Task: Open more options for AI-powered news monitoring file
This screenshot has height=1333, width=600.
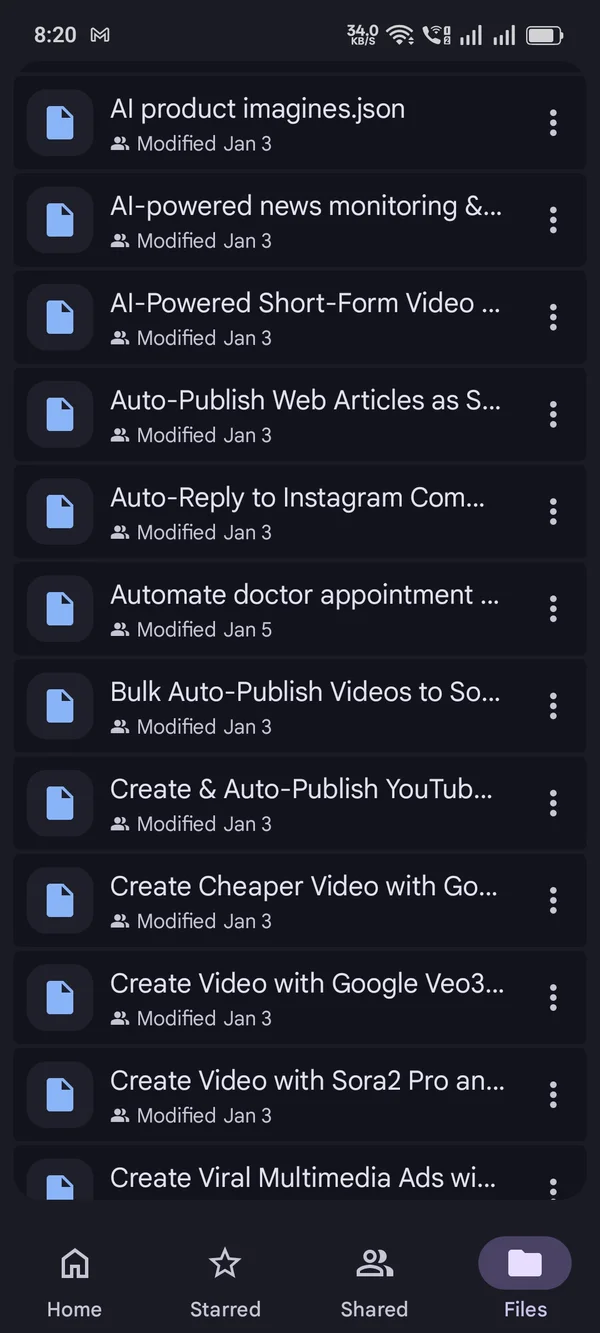Action: (553, 220)
